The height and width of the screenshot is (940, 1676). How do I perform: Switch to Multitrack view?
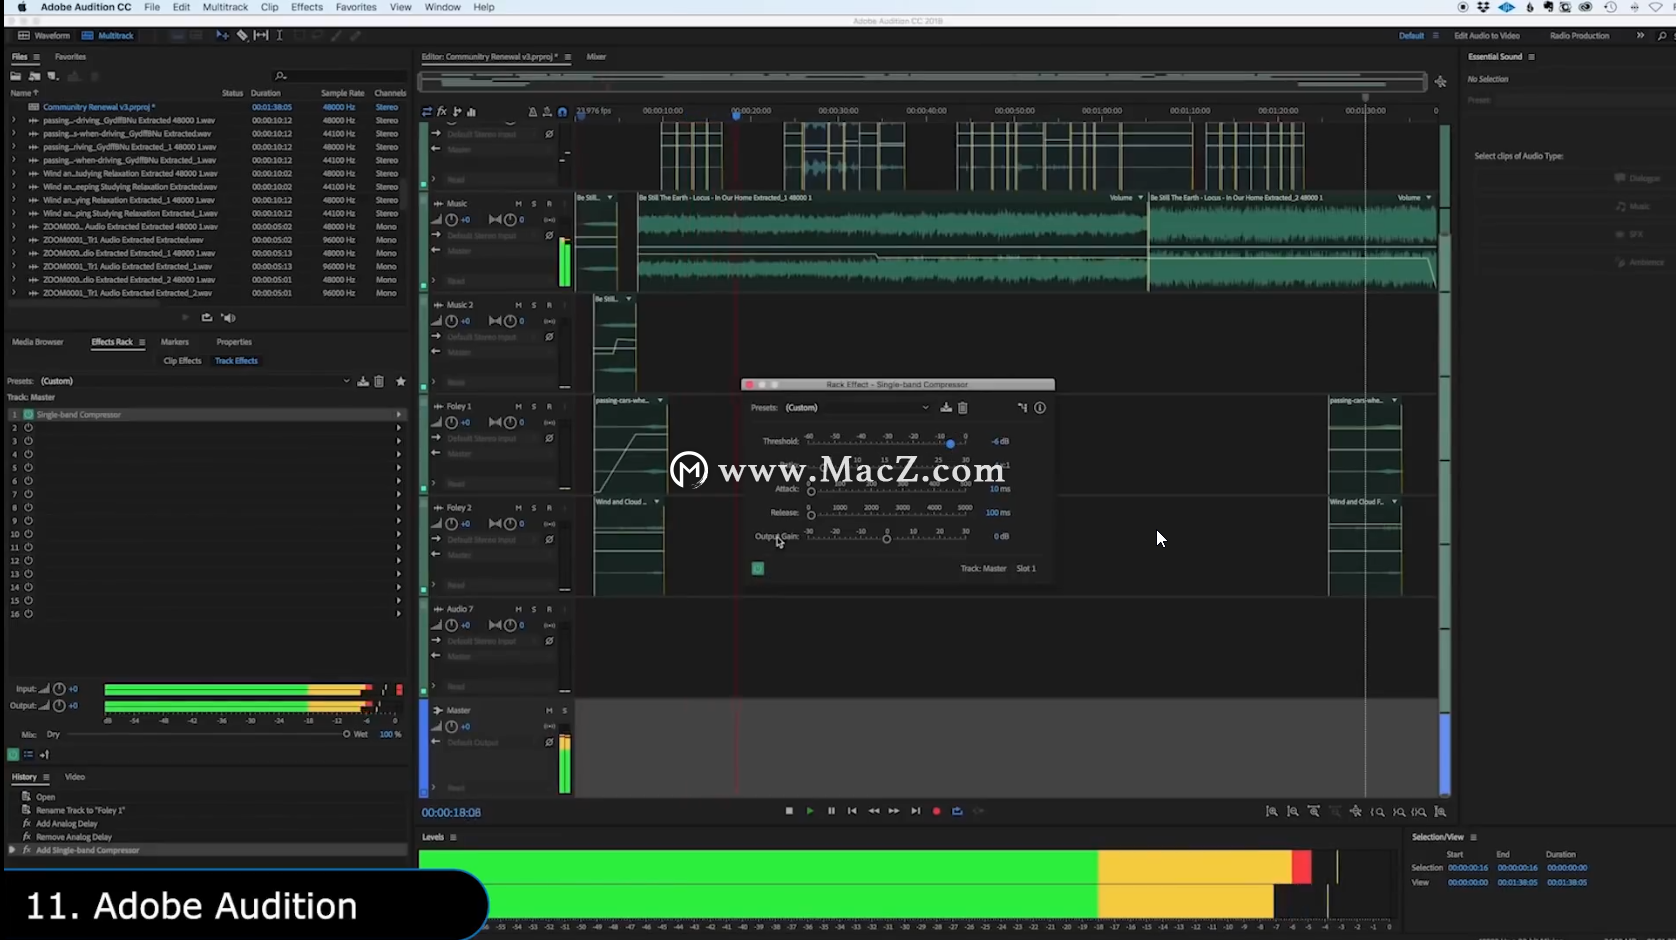[x=108, y=35]
